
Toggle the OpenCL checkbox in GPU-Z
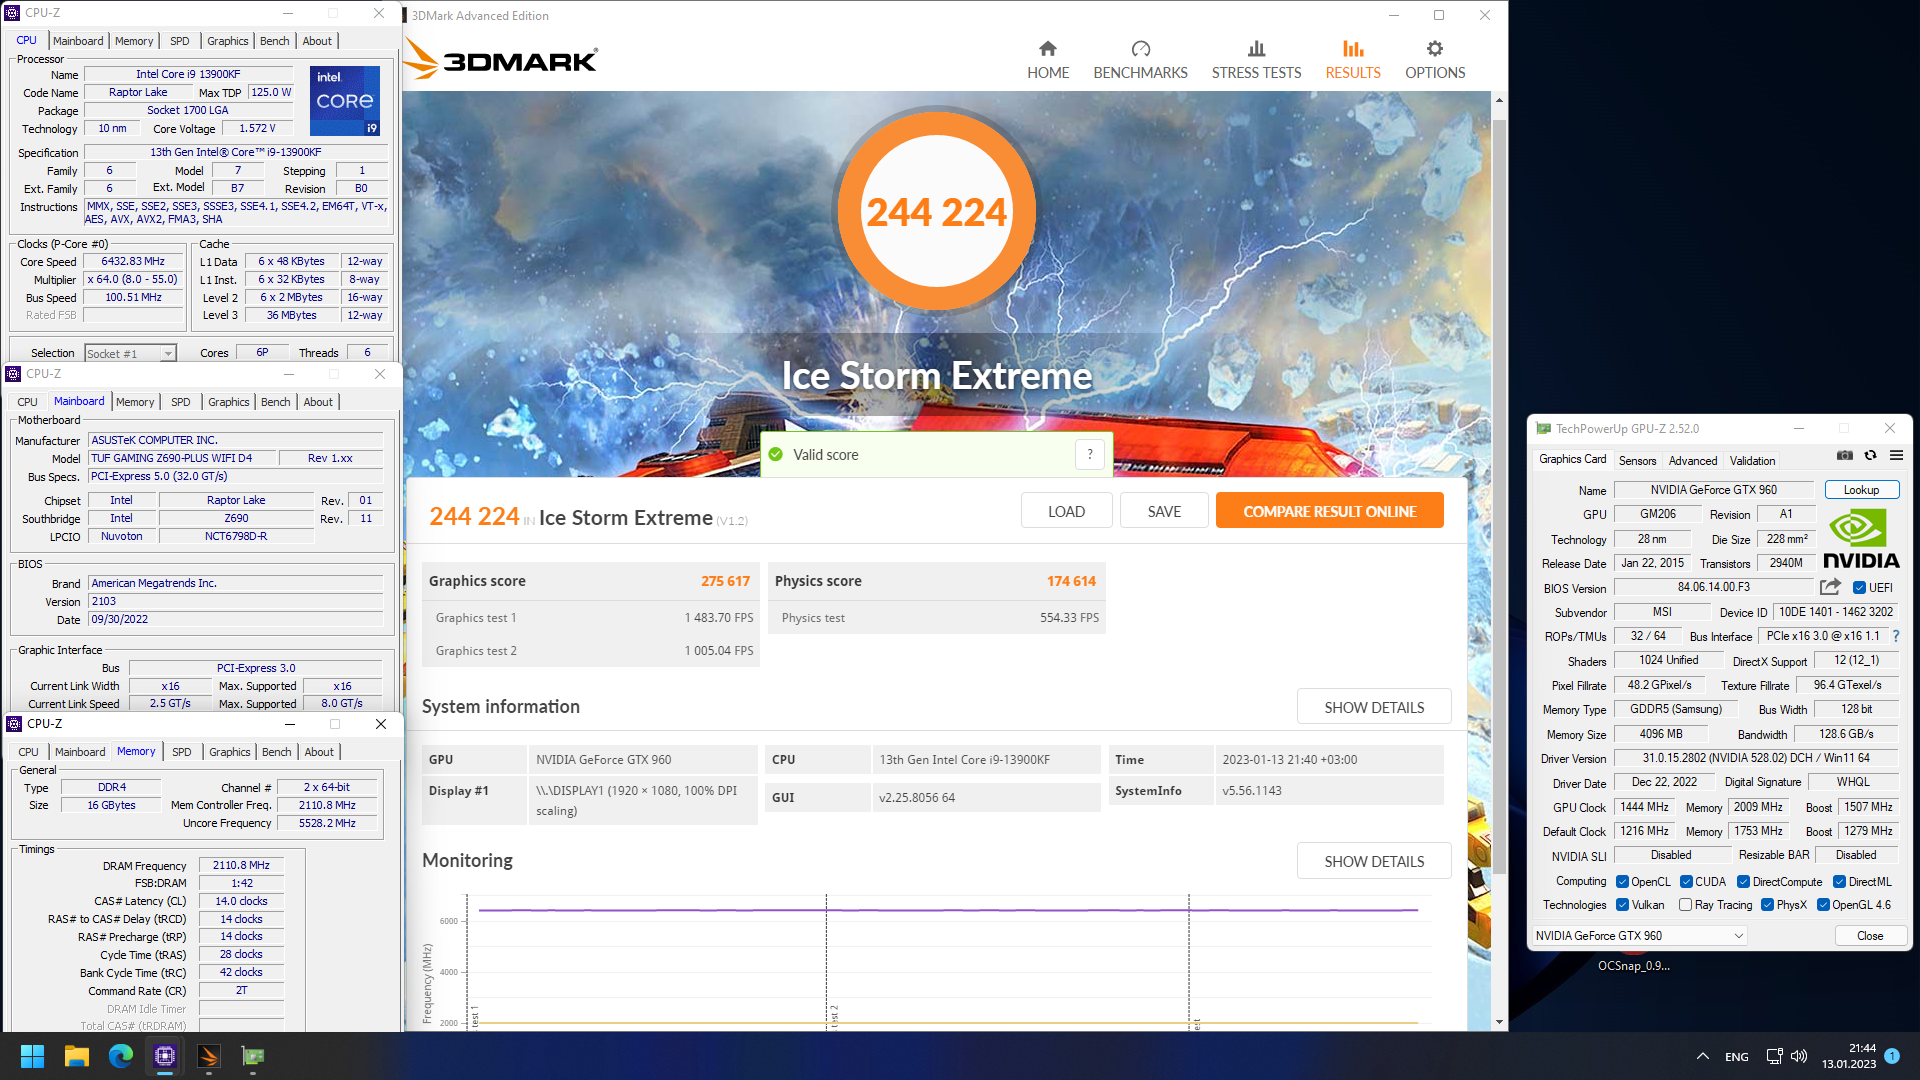[x=1622, y=882]
